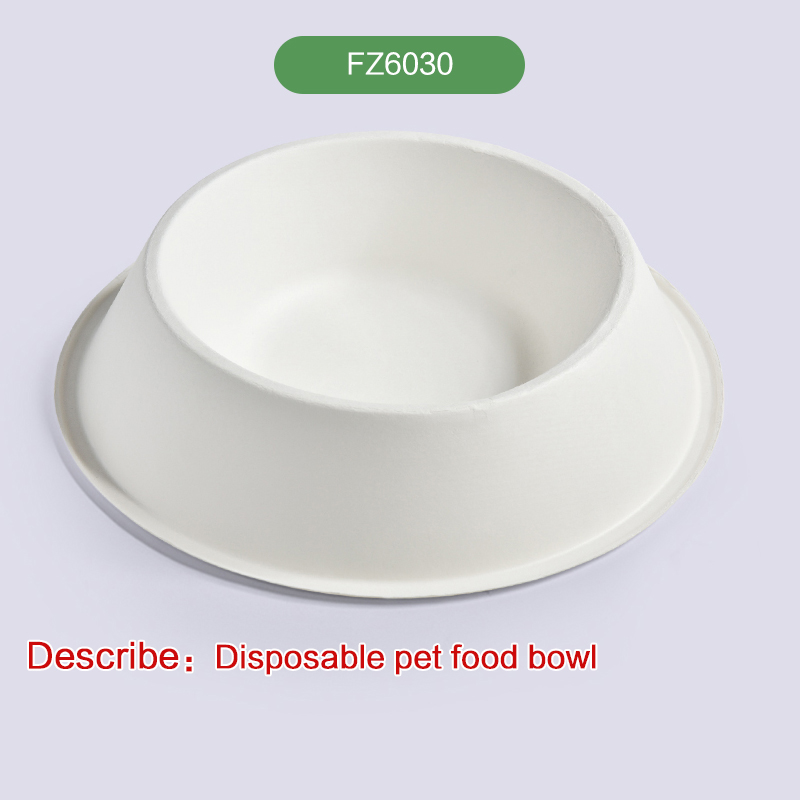Image resolution: width=800 pixels, height=800 pixels.
Task: Click the colon after Describe
Action: click(189, 661)
